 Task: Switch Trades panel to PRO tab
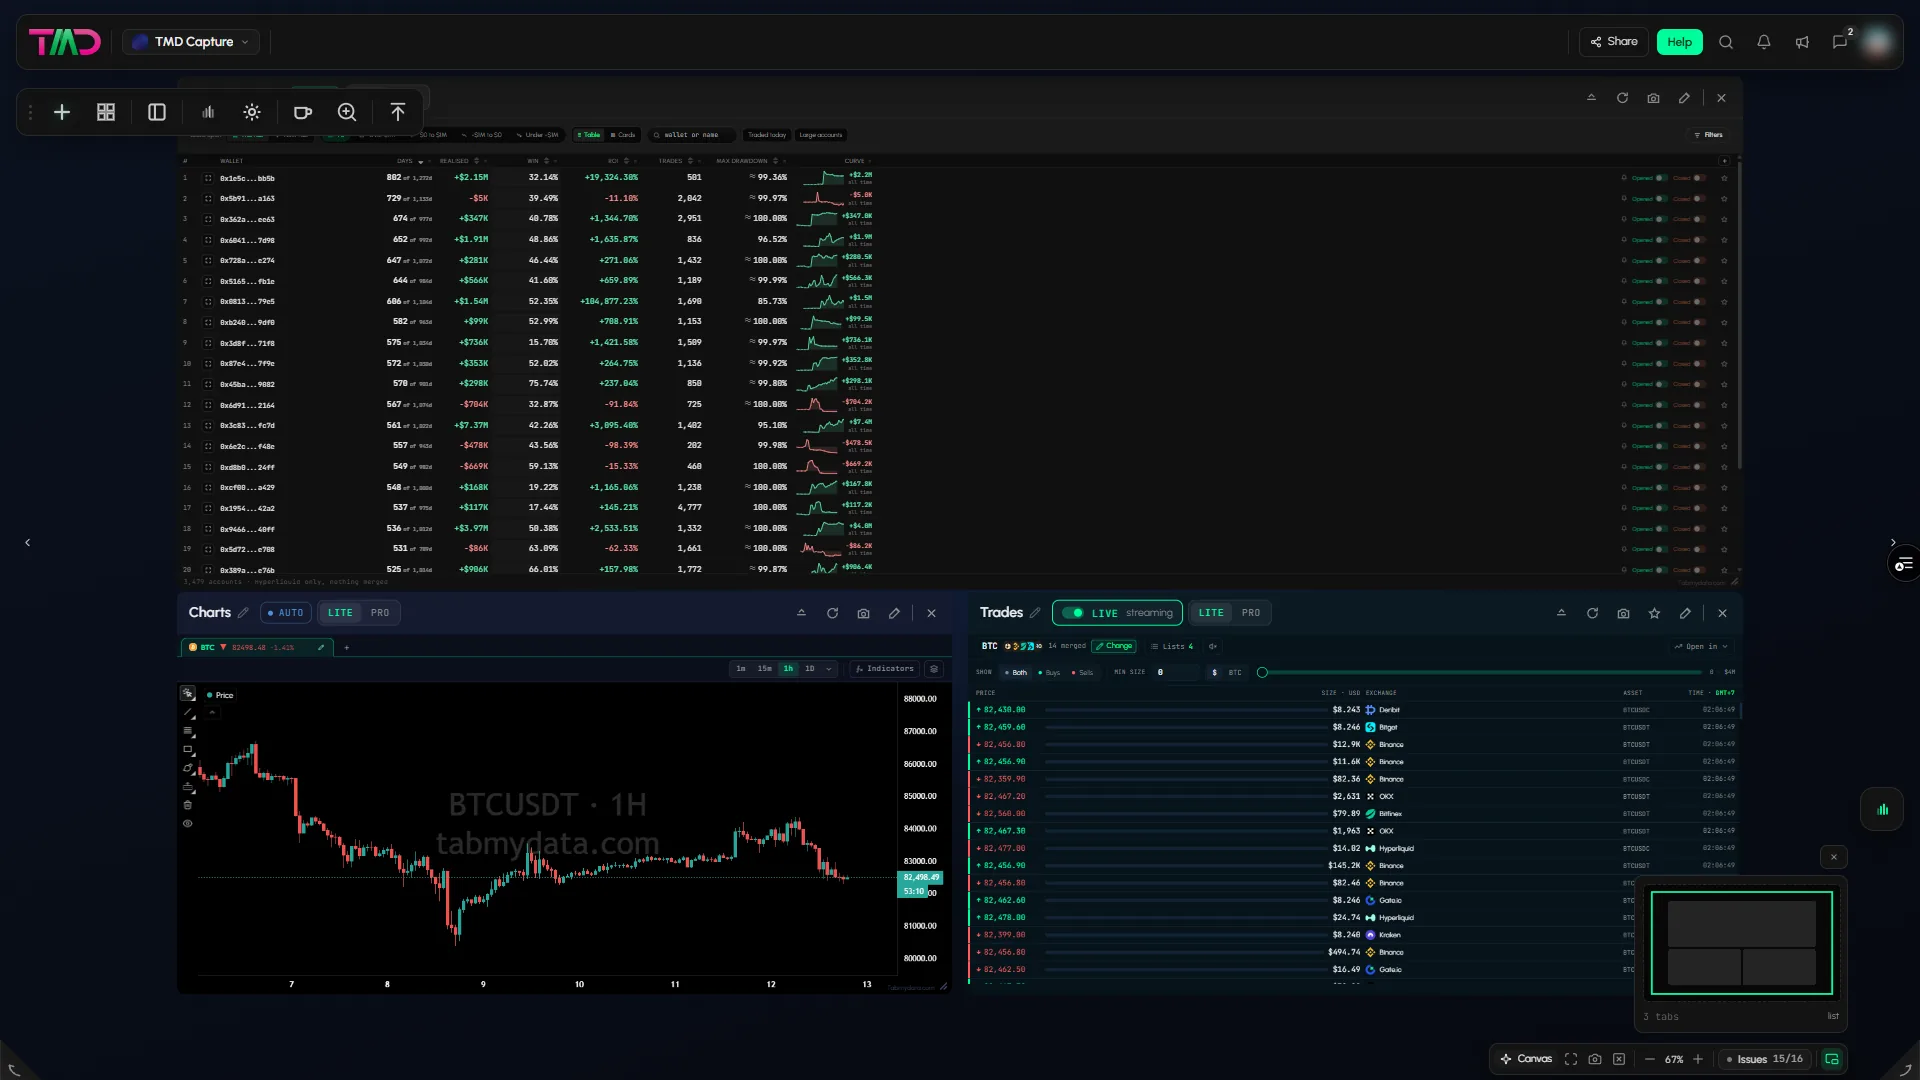pyautogui.click(x=1251, y=613)
